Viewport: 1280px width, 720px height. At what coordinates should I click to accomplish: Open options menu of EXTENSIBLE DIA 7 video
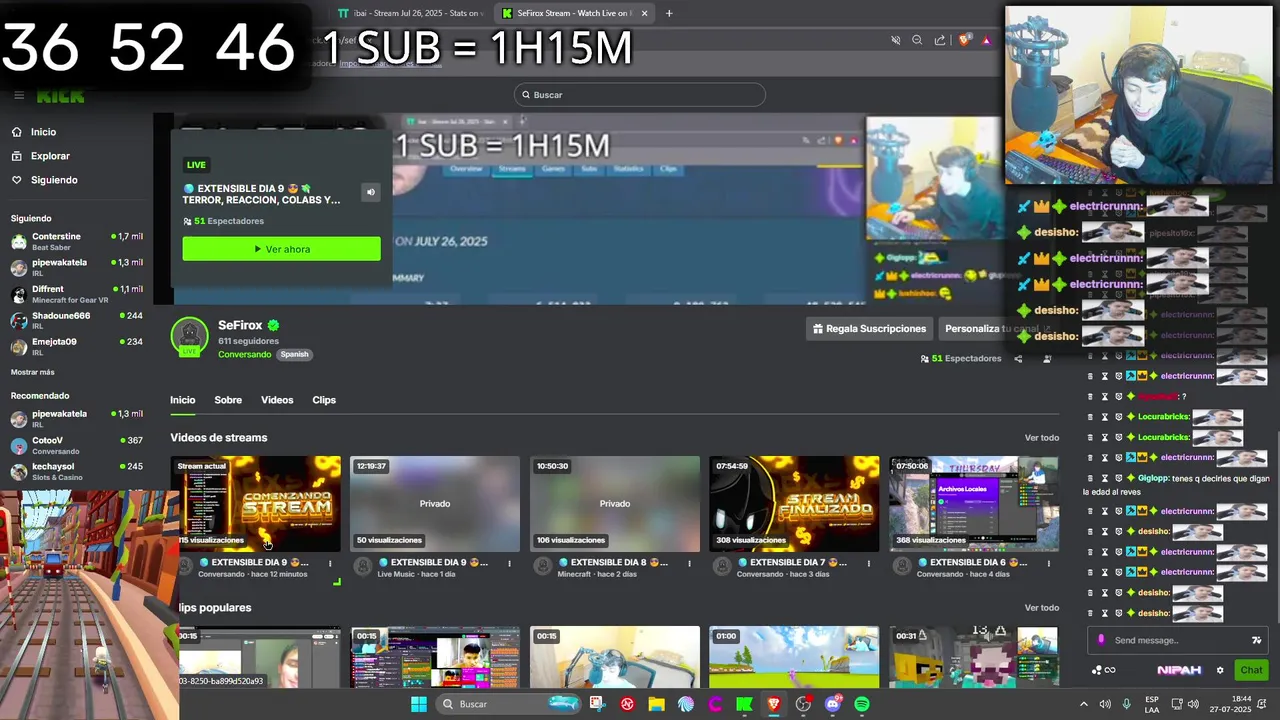869,563
